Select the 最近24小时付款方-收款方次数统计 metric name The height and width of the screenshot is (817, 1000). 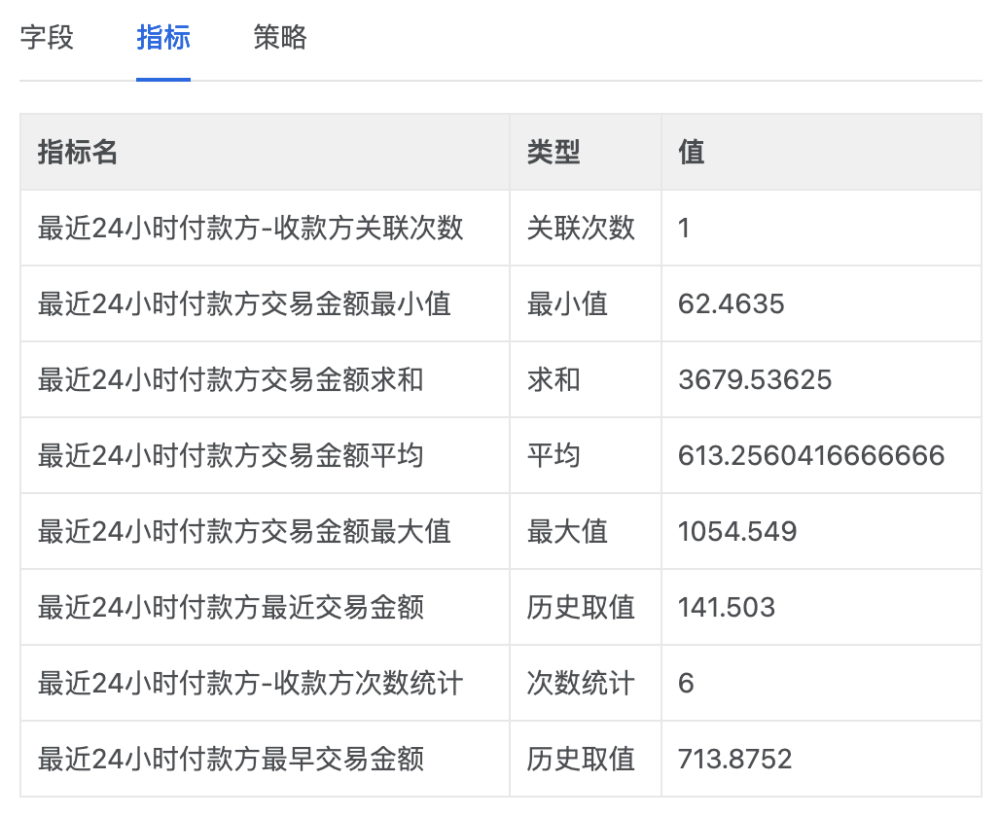(x=250, y=683)
